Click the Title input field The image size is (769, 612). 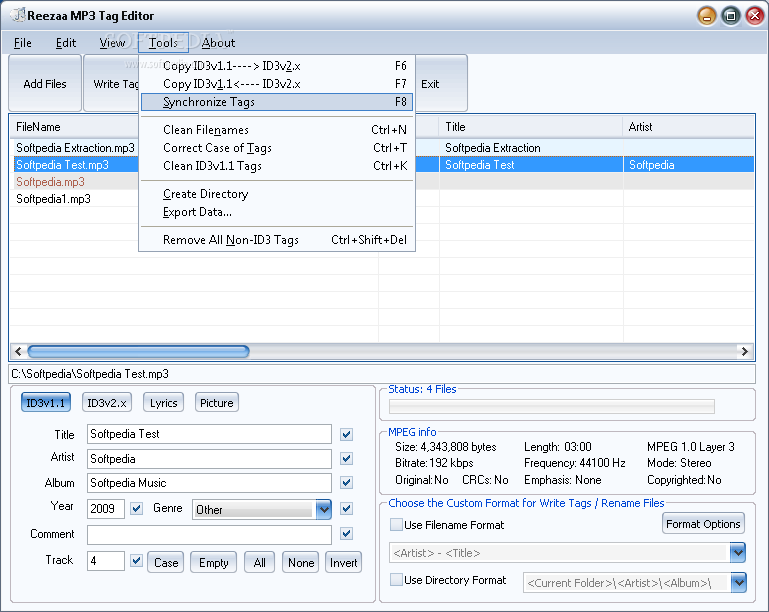[x=209, y=434]
